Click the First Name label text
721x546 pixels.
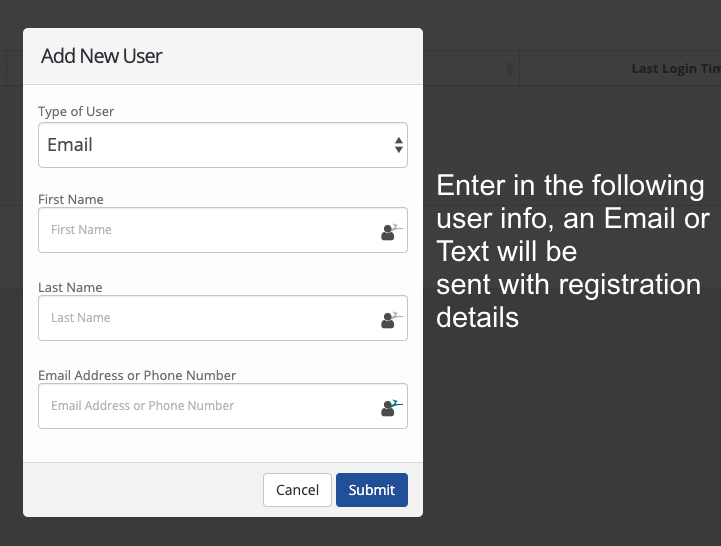70,199
